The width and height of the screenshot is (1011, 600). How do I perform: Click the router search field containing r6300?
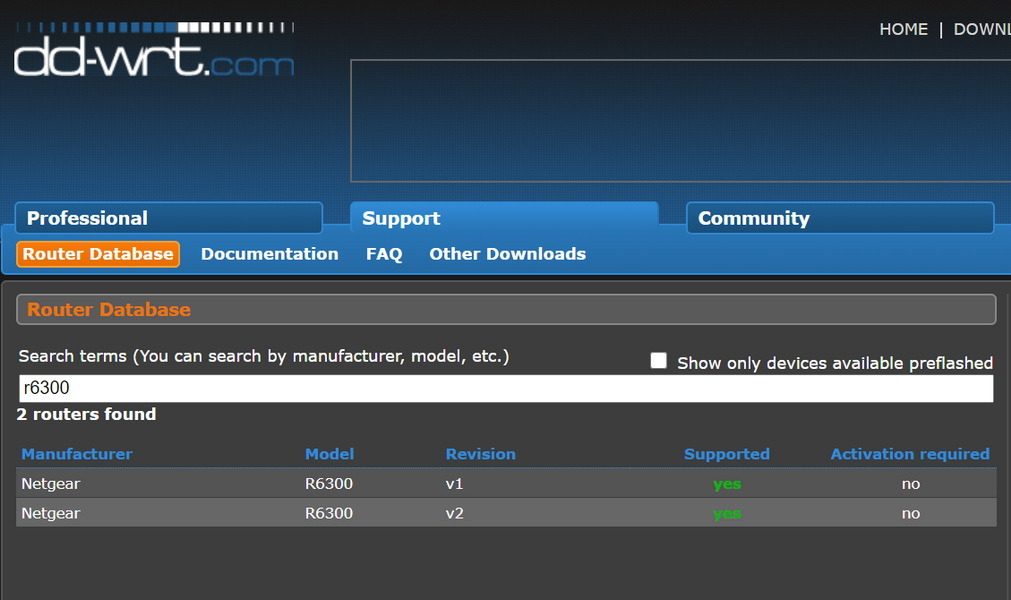(506, 388)
